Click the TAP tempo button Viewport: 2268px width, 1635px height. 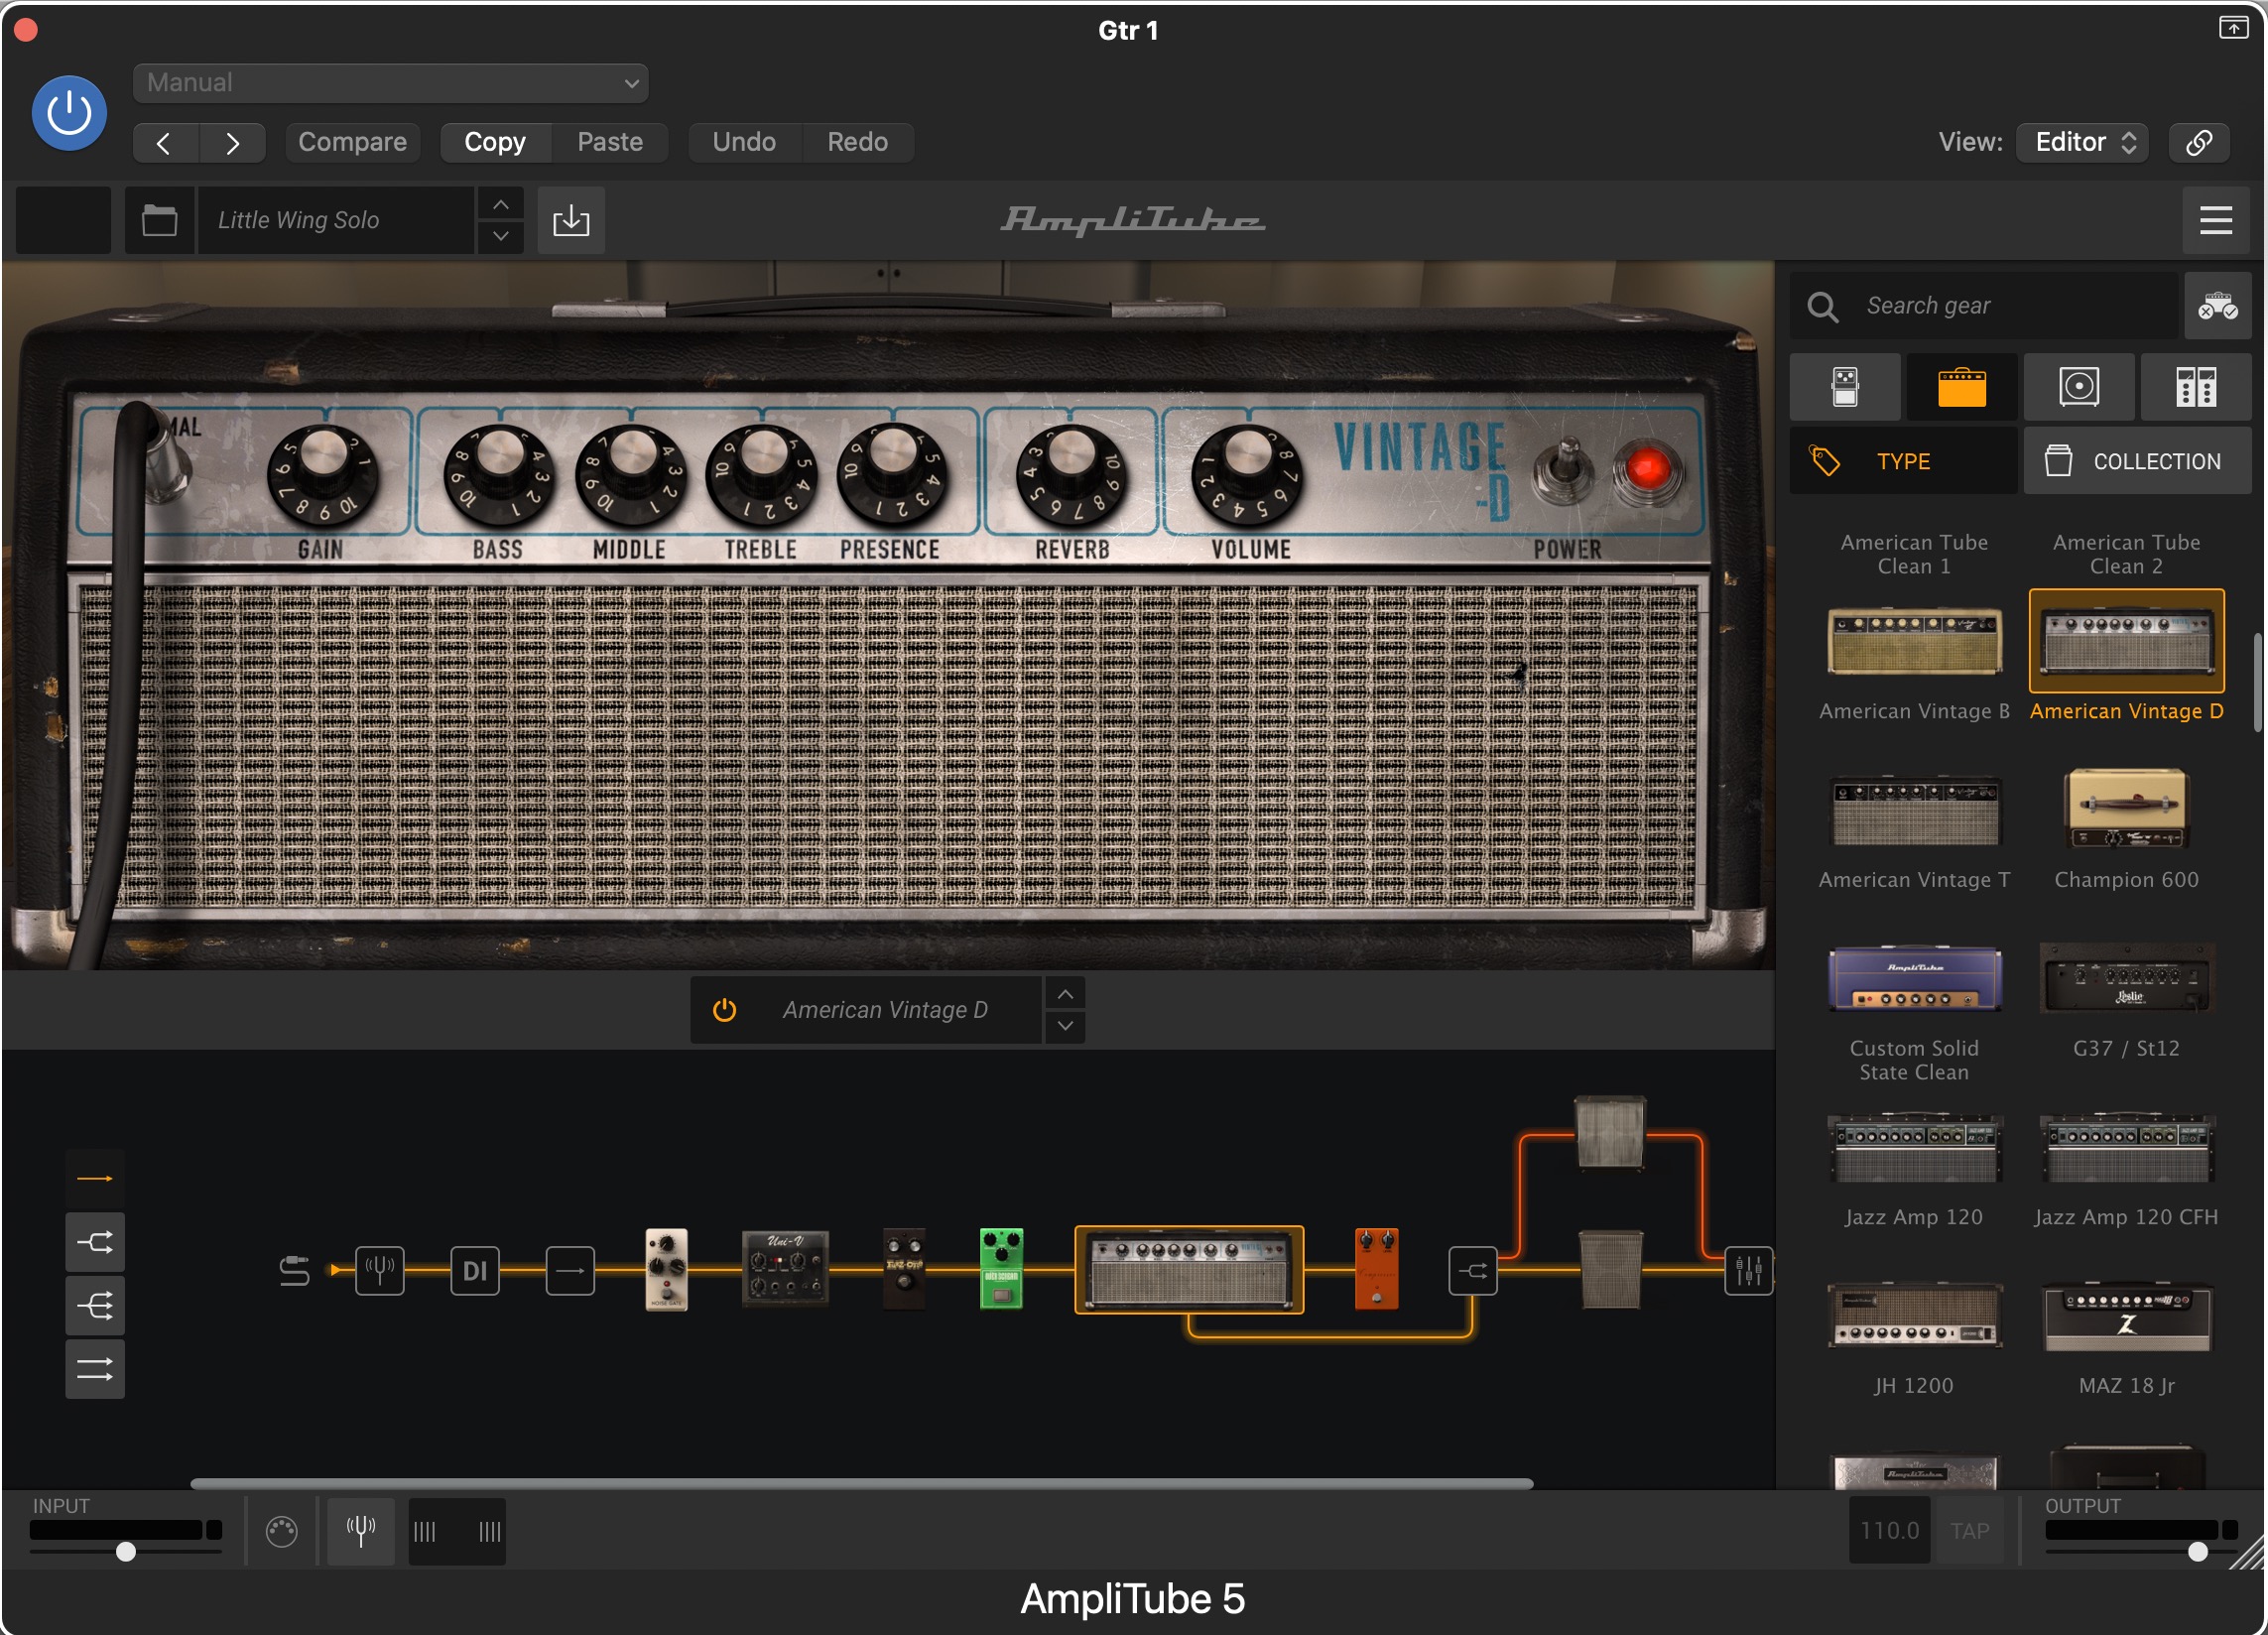(x=1970, y=1530)
